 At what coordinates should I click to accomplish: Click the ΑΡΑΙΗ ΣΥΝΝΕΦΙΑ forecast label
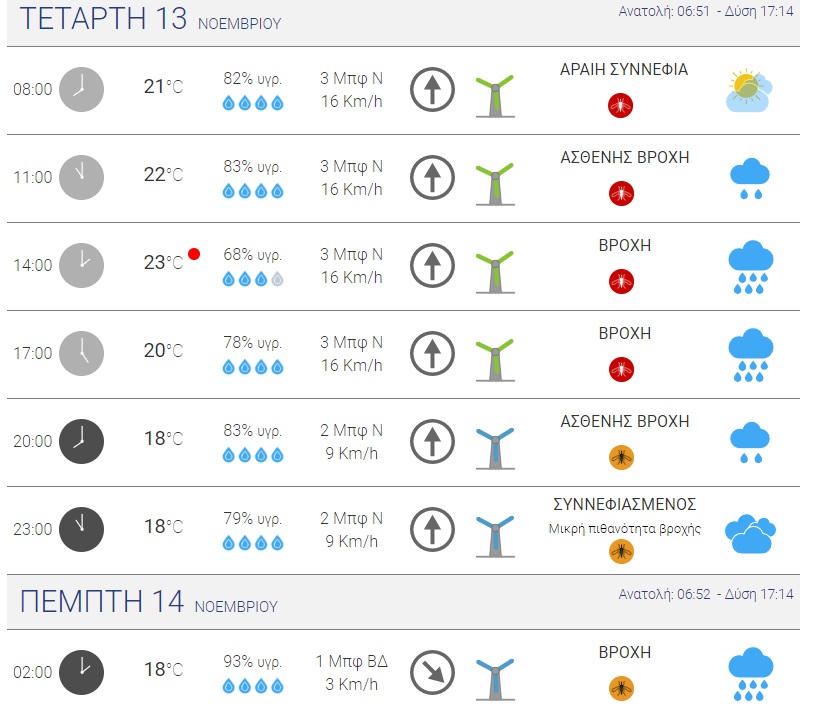click(624, 70)
